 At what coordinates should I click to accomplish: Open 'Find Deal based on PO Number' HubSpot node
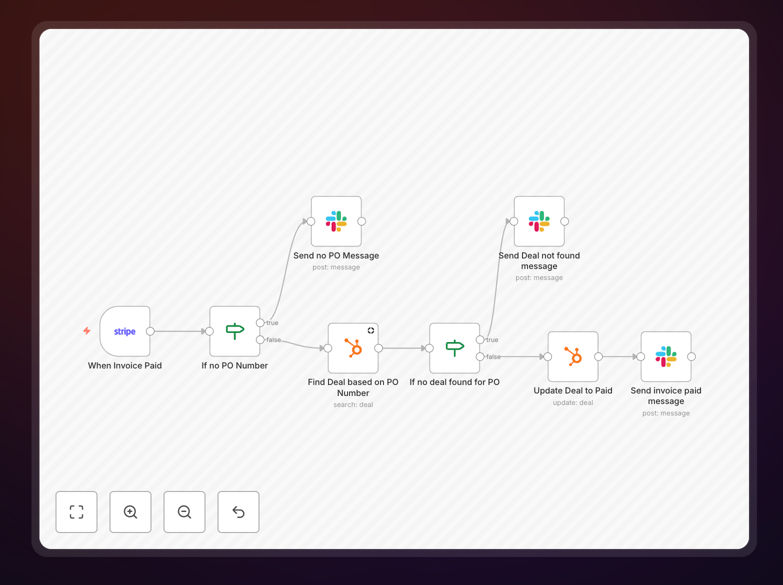tap(353, 348)
